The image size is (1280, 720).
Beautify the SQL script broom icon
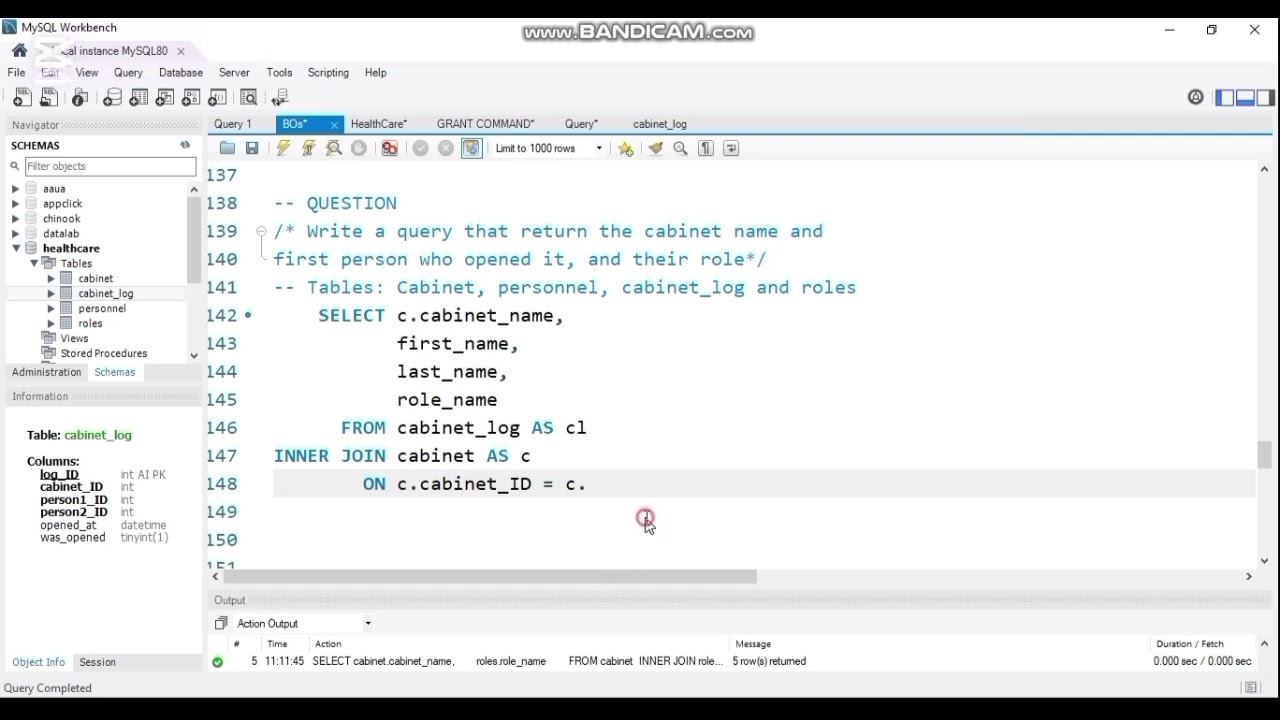coord(656,148)
